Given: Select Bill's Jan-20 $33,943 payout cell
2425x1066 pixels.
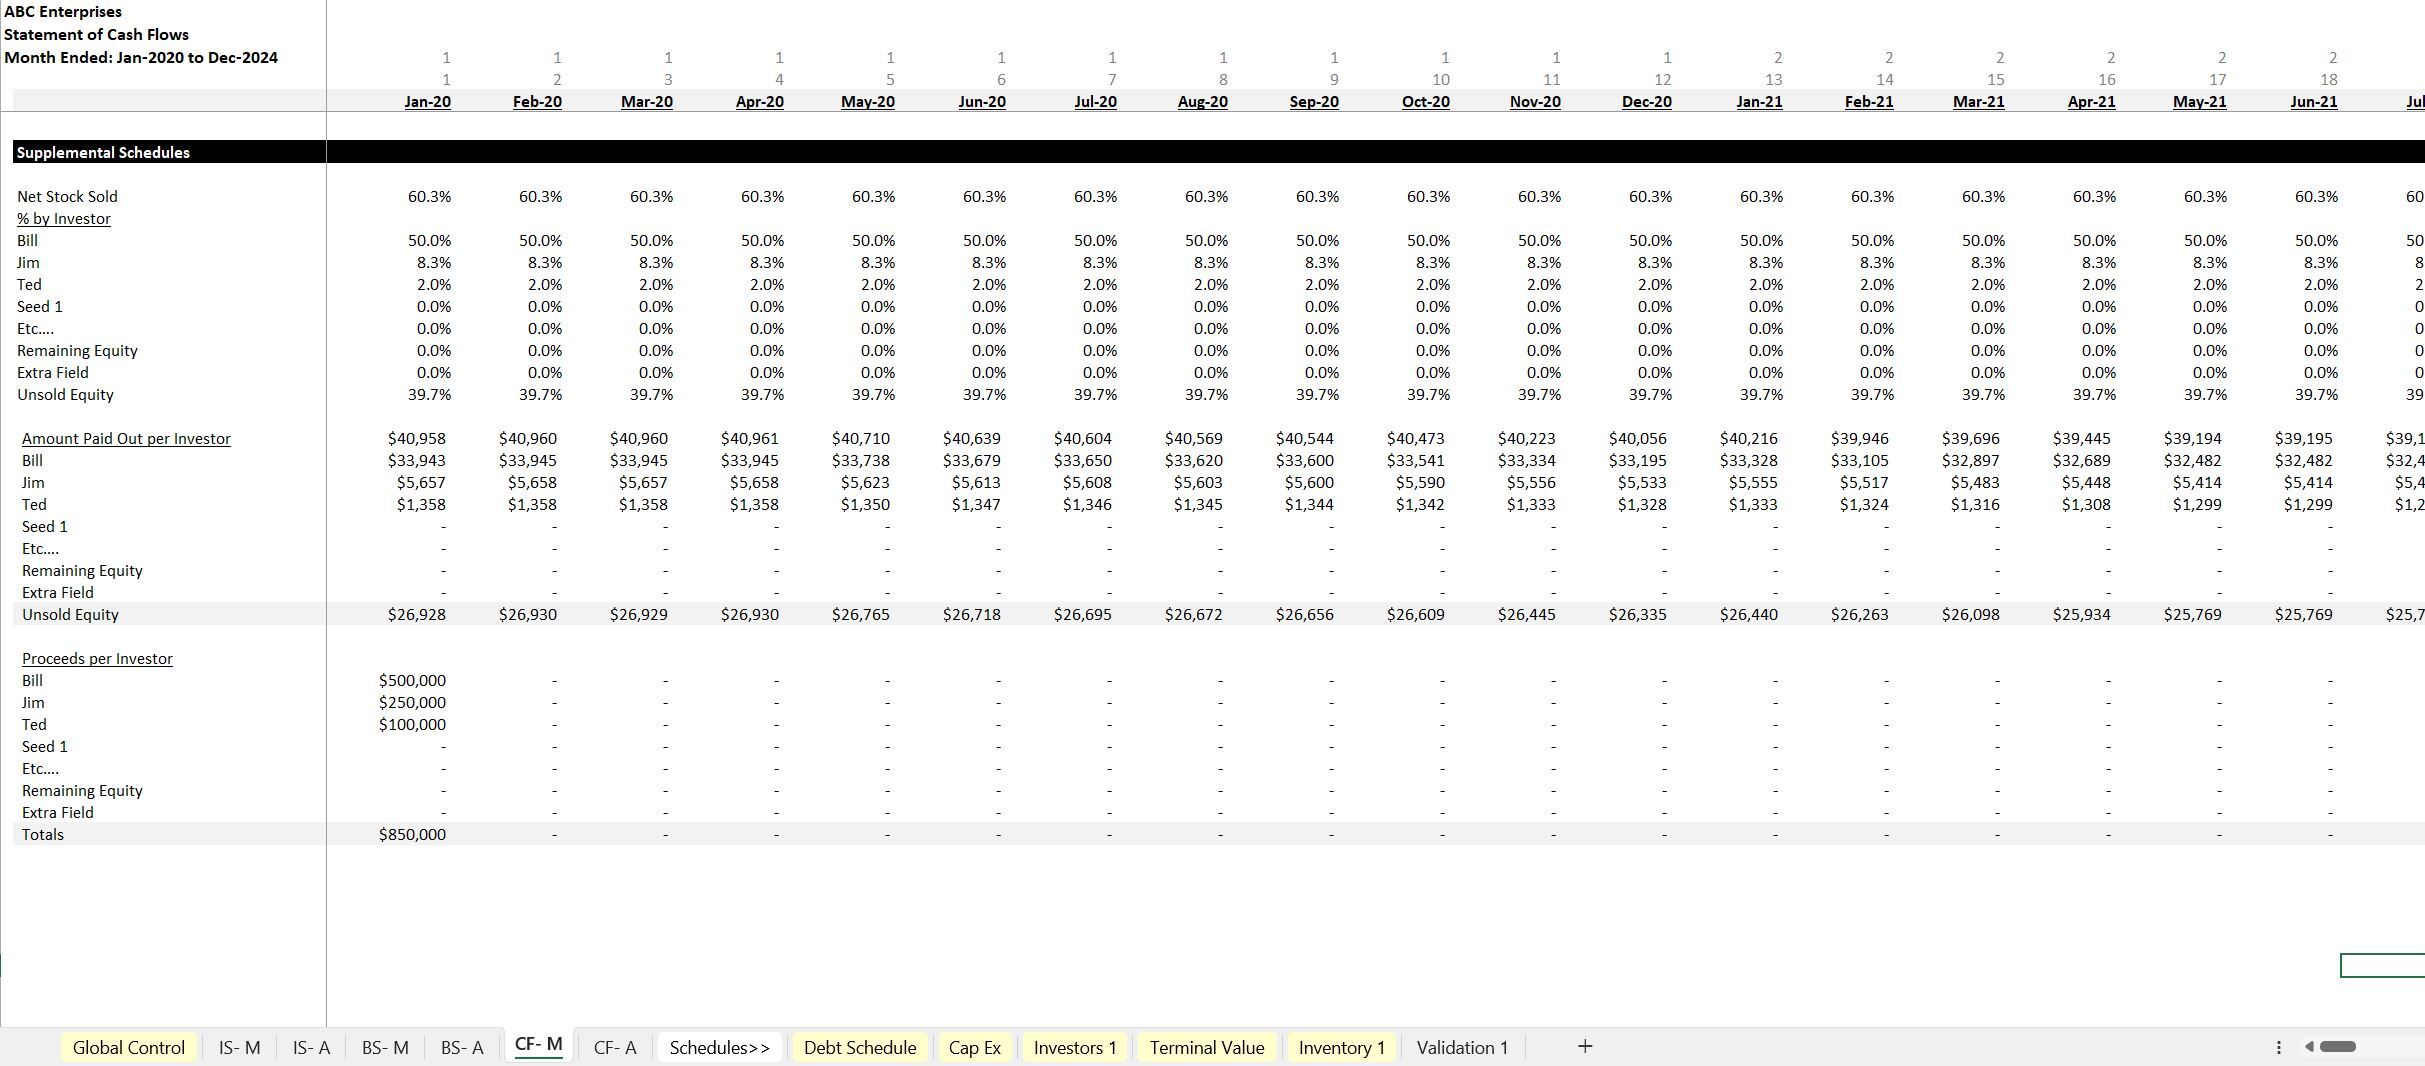Looking at the screenshot, I should pyautogui.click(x=417, y=461).
